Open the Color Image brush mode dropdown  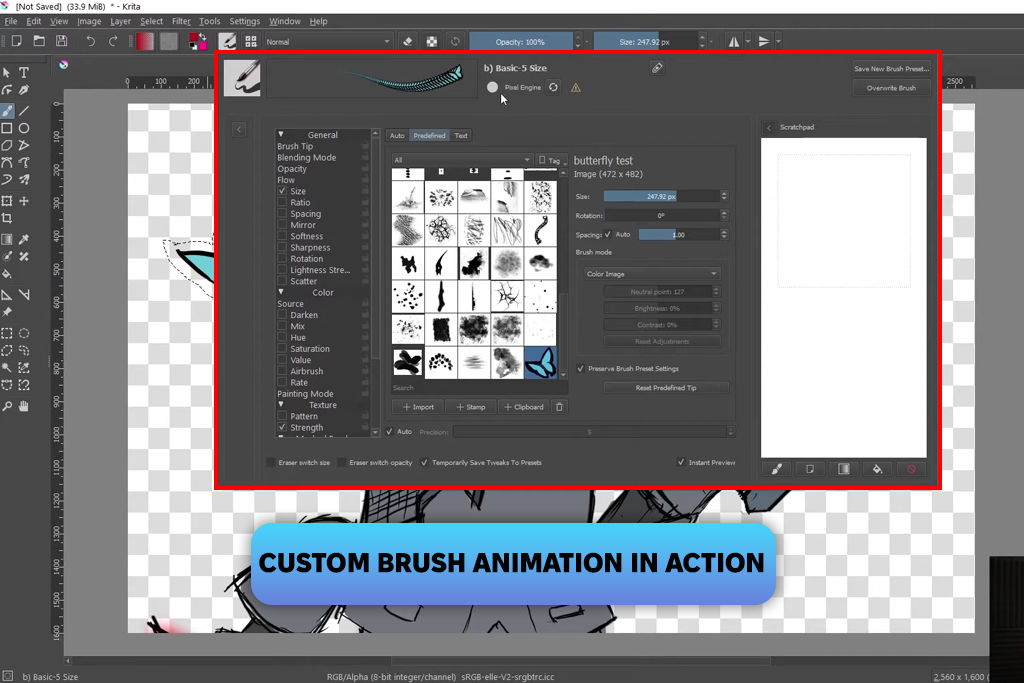click(x=652, y=274)
